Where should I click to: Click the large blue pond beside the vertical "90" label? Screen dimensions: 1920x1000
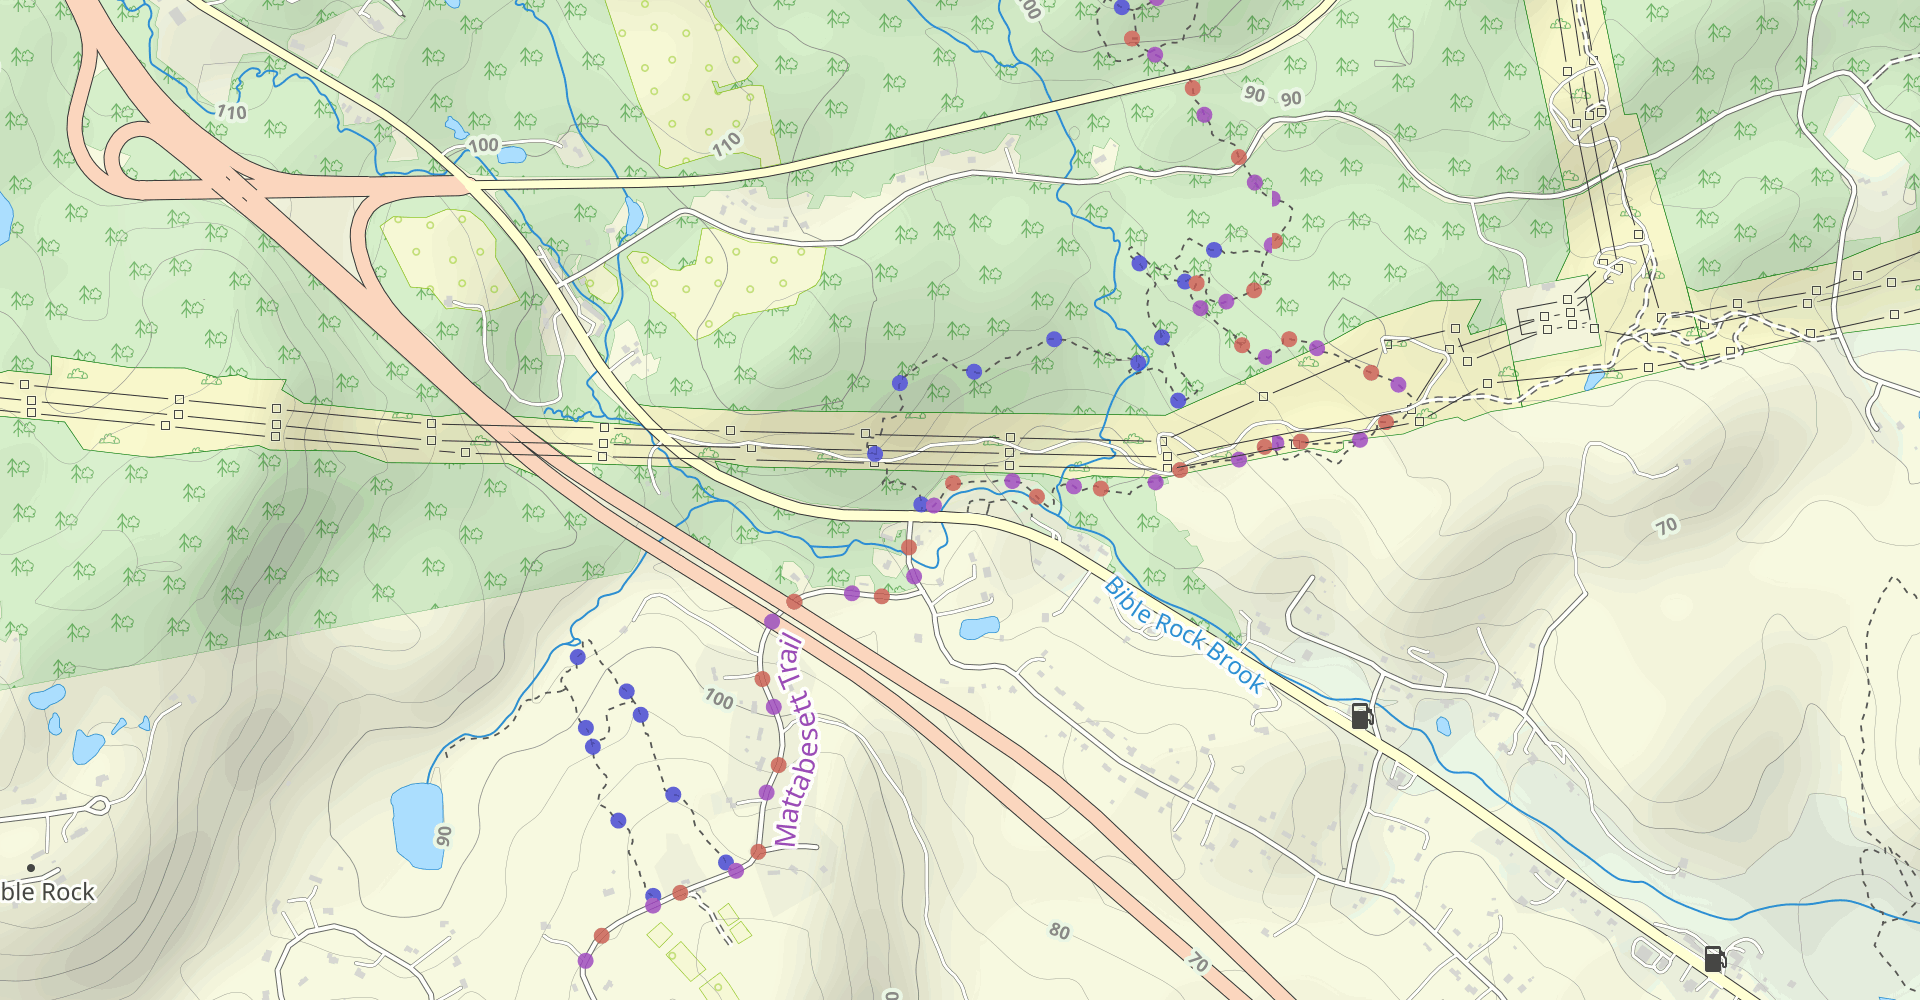pos(417,826)
